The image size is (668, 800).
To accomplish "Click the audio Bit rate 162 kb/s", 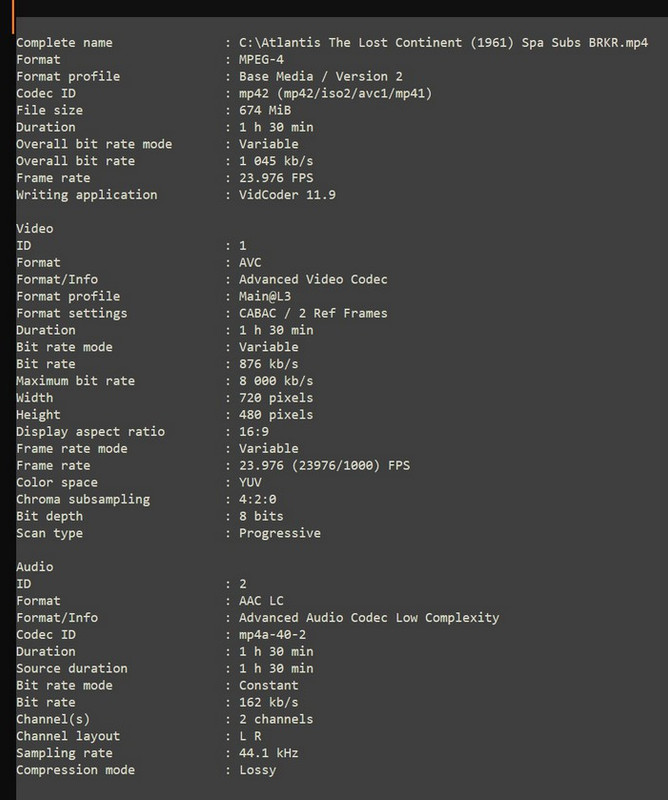I will click(268, 702).
